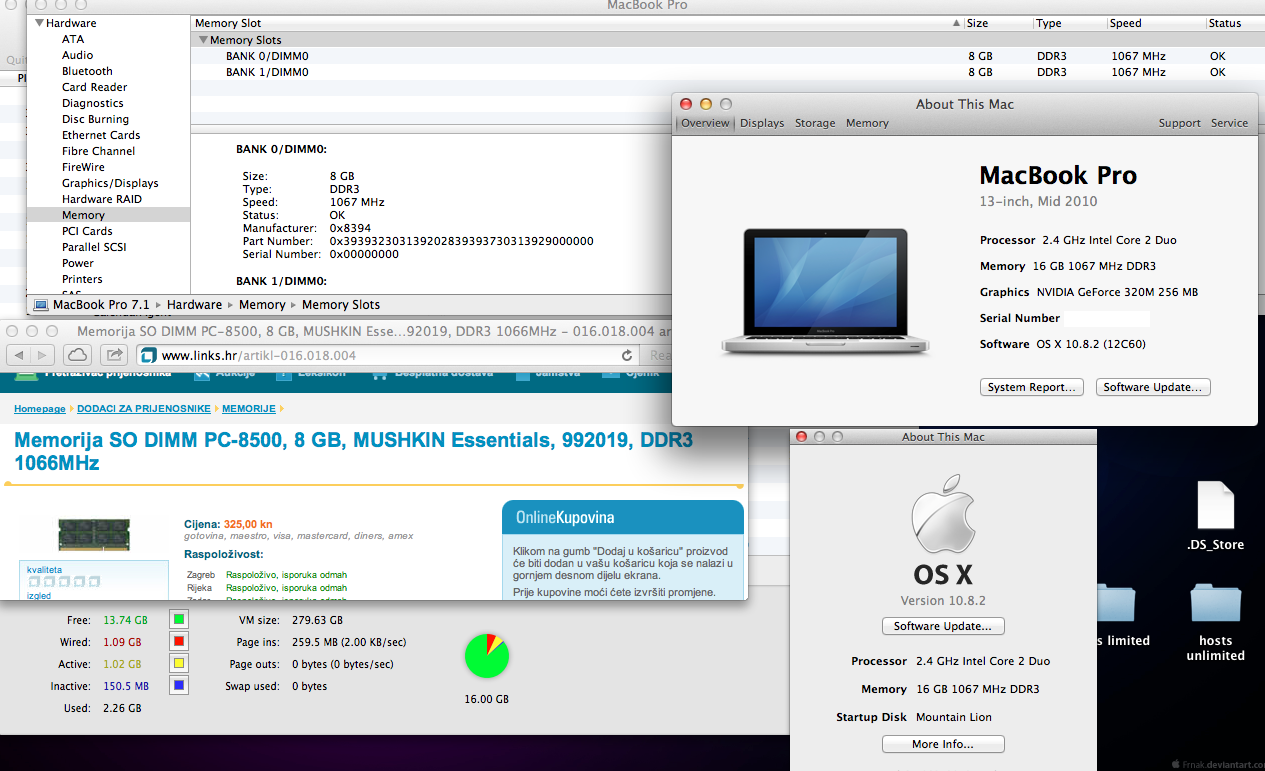This screenshot has width=1265, height=771.
Task: Click Hardware in System Report path bar
Action: point(194,305)
